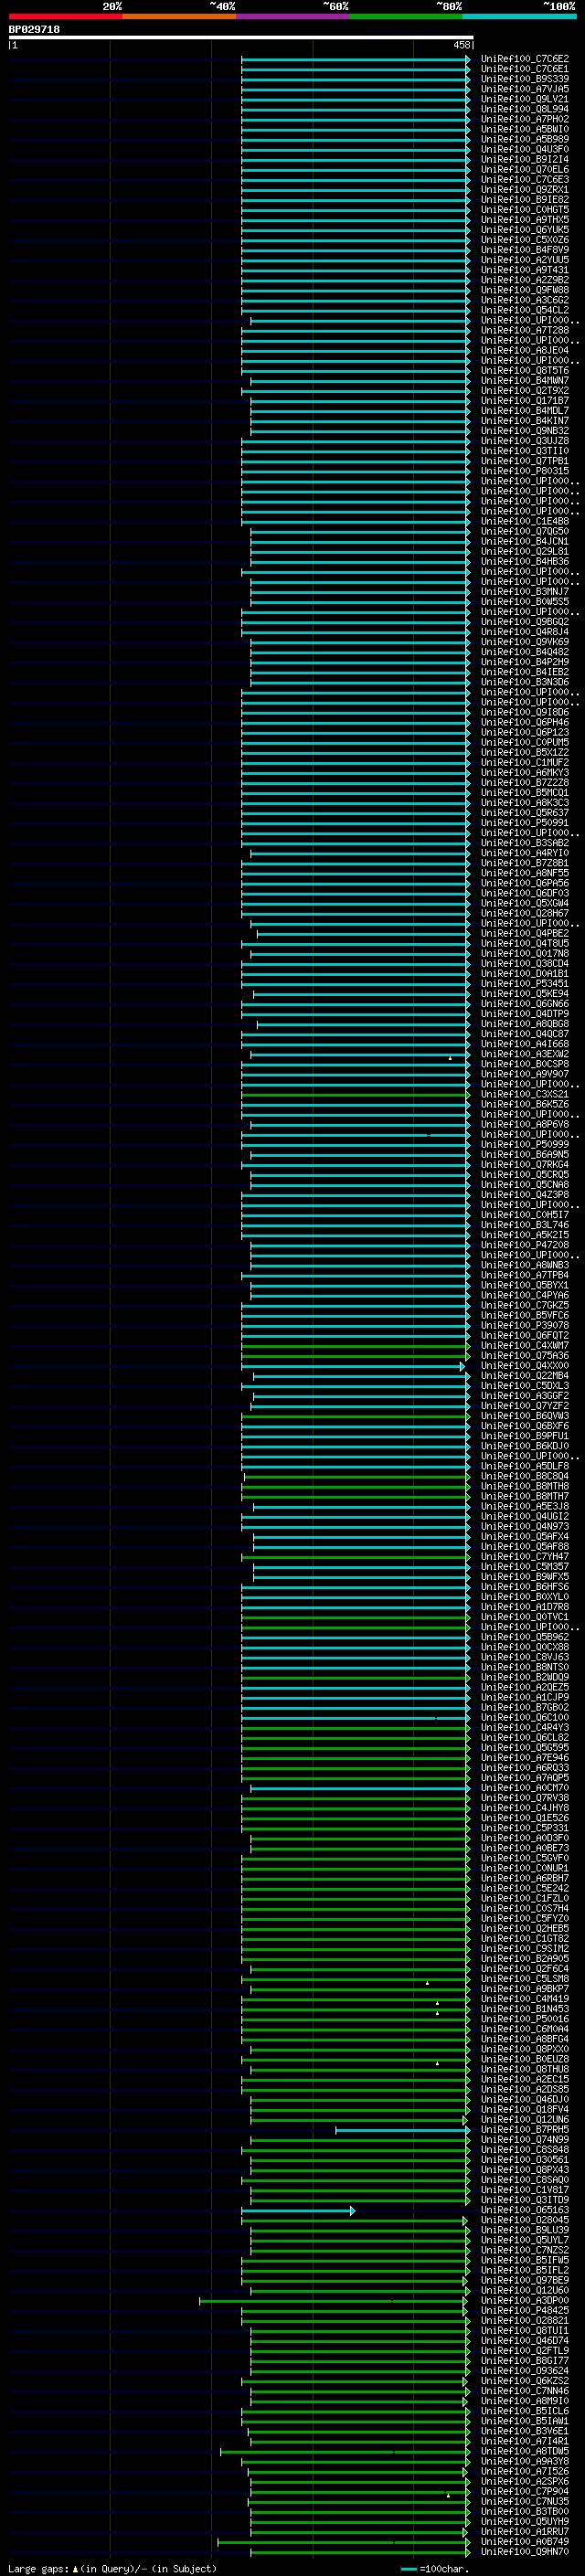Select hit label UniRef100_Q22MB4

(524, 1376)
